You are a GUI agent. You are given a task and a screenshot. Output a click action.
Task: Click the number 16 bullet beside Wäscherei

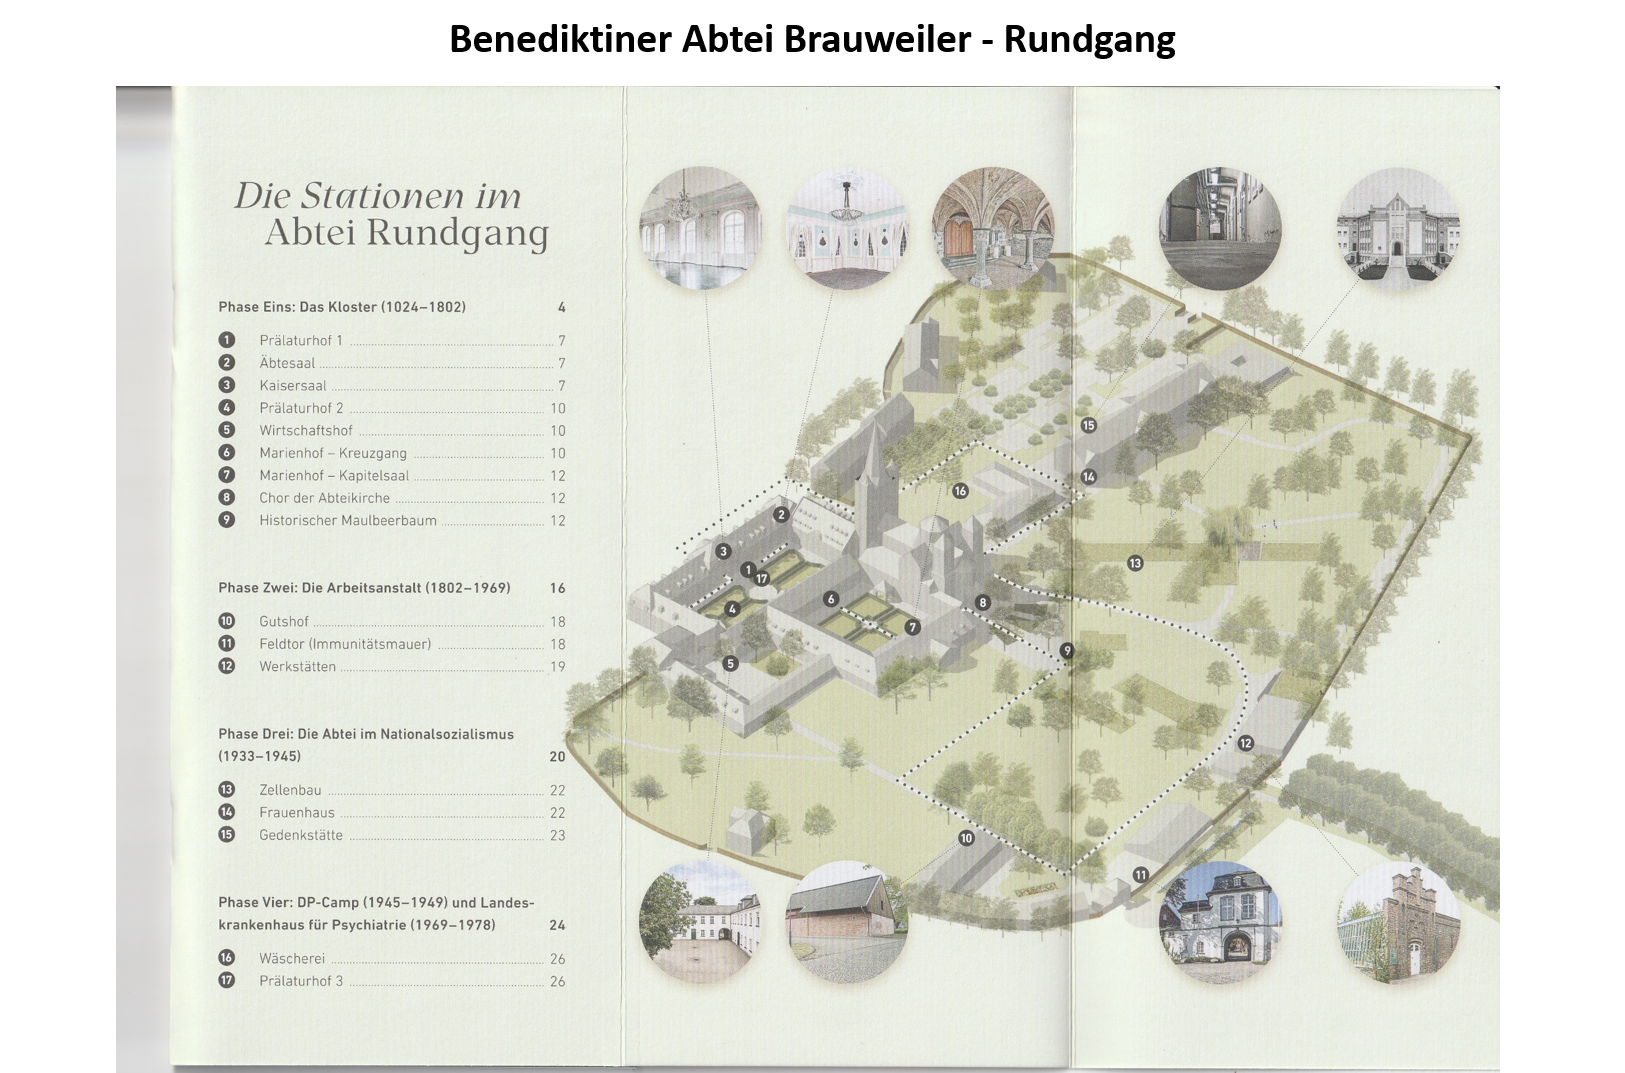coord(227,958)
